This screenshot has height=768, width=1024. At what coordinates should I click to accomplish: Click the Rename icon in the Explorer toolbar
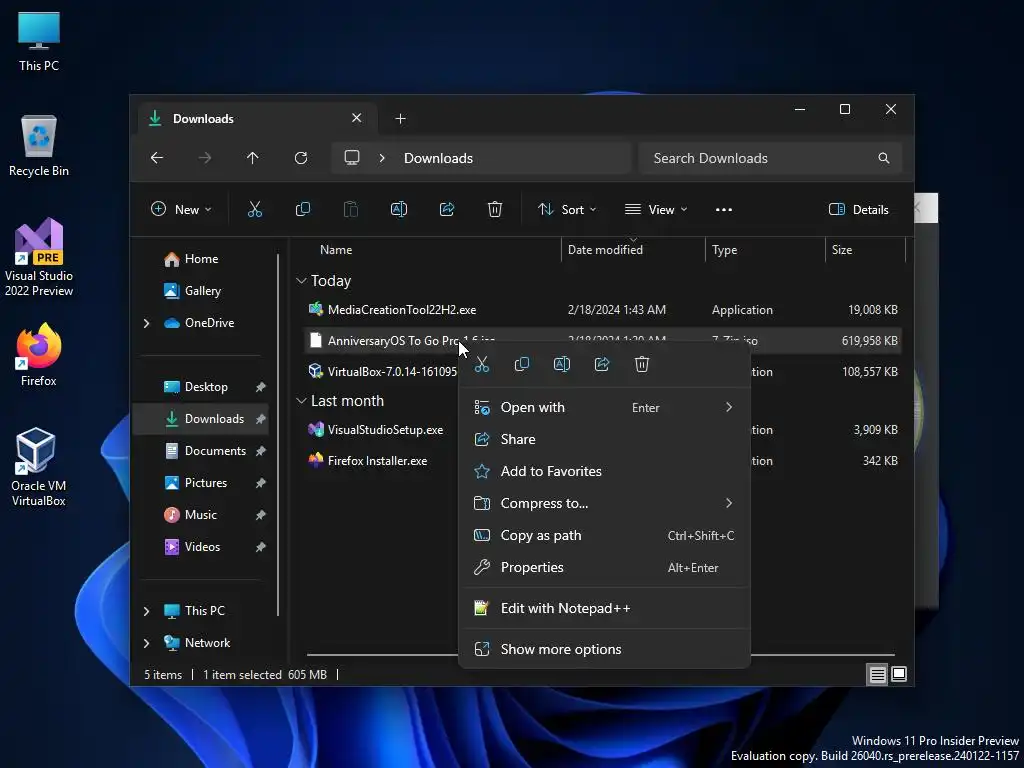point(398,210)
